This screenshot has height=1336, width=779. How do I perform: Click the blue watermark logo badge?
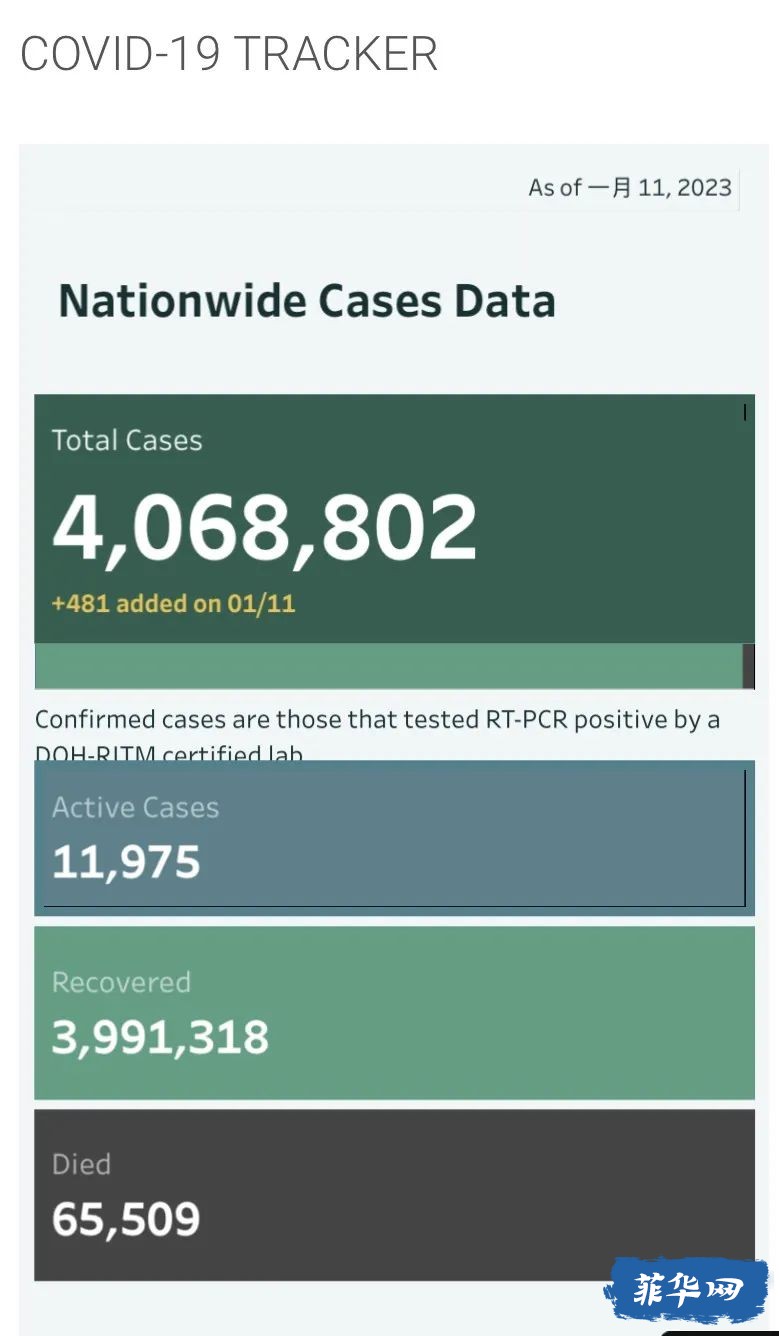[687, 1291]
